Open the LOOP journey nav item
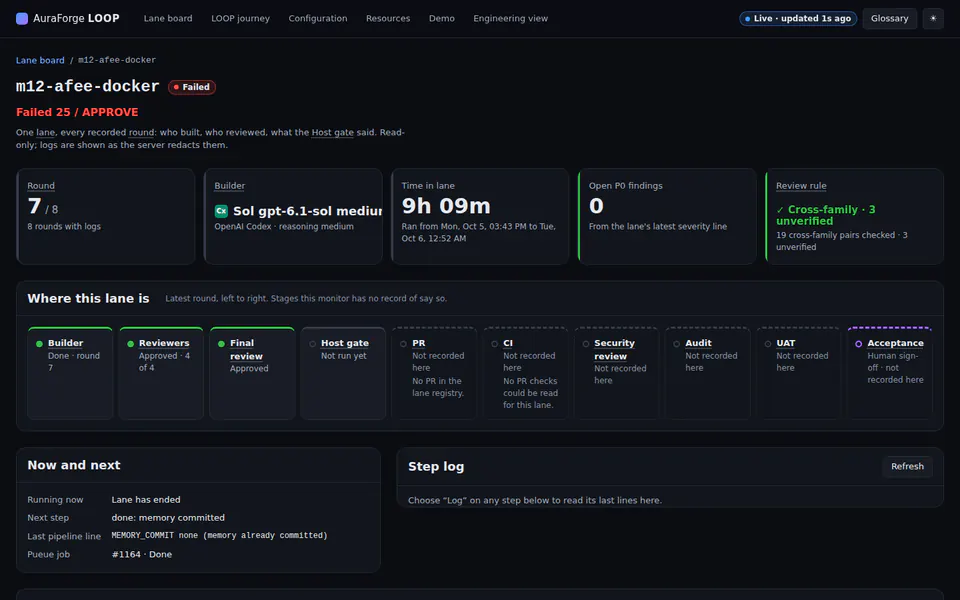The width and height of the screenshot is (960, 600). [x=241, y=18]
